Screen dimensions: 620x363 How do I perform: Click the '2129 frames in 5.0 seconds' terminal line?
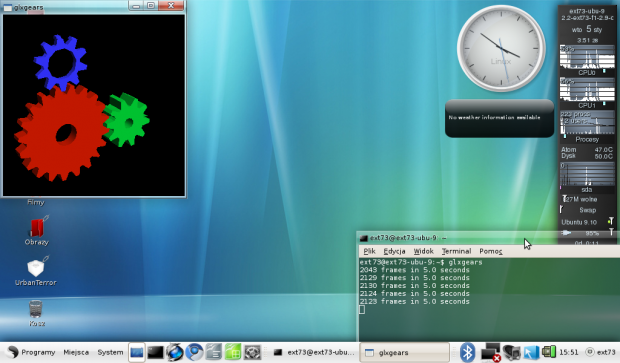click(x=414, y=278)
